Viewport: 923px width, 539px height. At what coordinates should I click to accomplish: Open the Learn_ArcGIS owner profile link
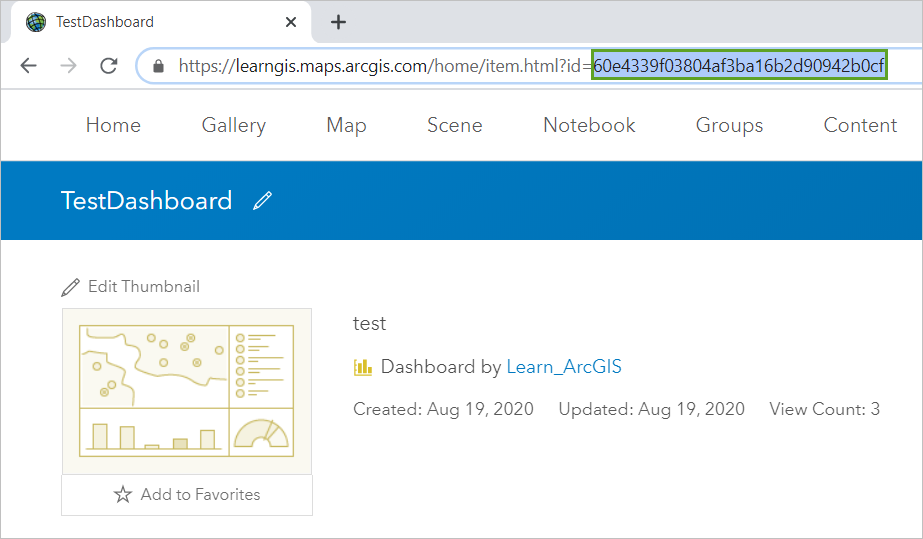click(x=564, y=367)
